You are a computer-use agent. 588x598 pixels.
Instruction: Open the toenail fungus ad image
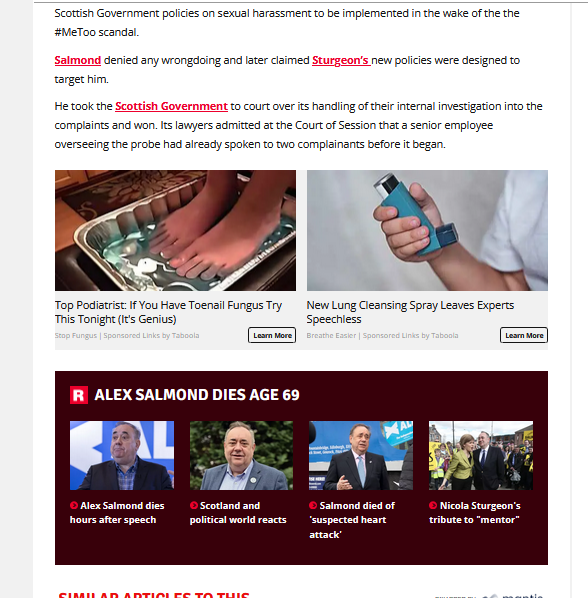[175, 230]
